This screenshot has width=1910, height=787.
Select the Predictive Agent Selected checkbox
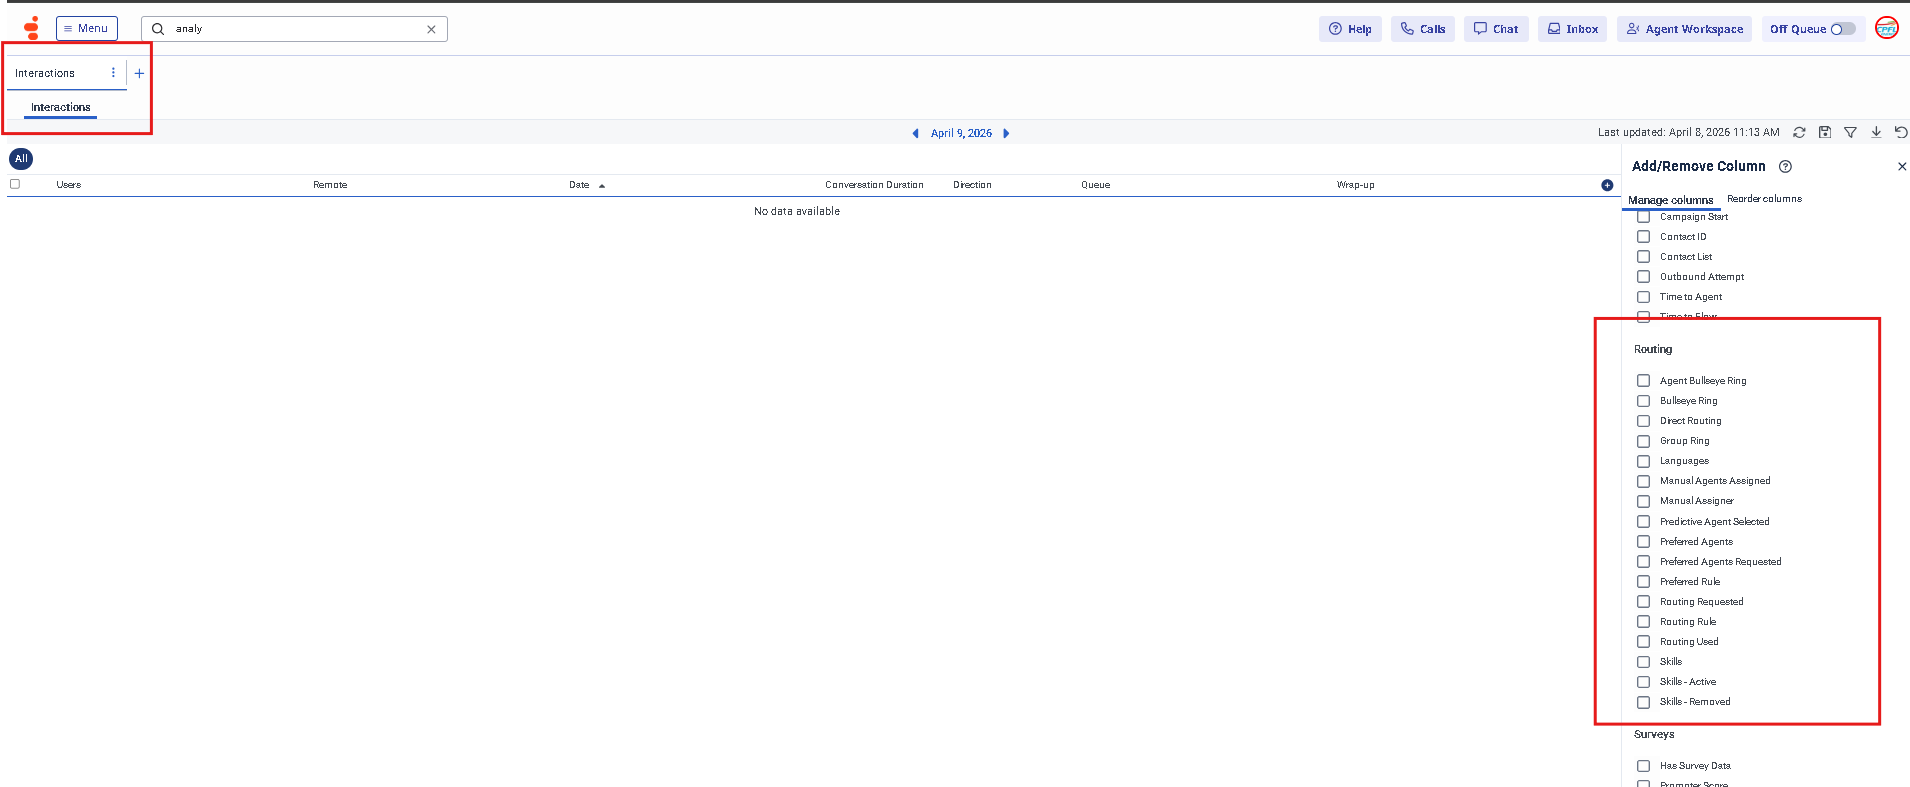click(x=1643, y=522)
